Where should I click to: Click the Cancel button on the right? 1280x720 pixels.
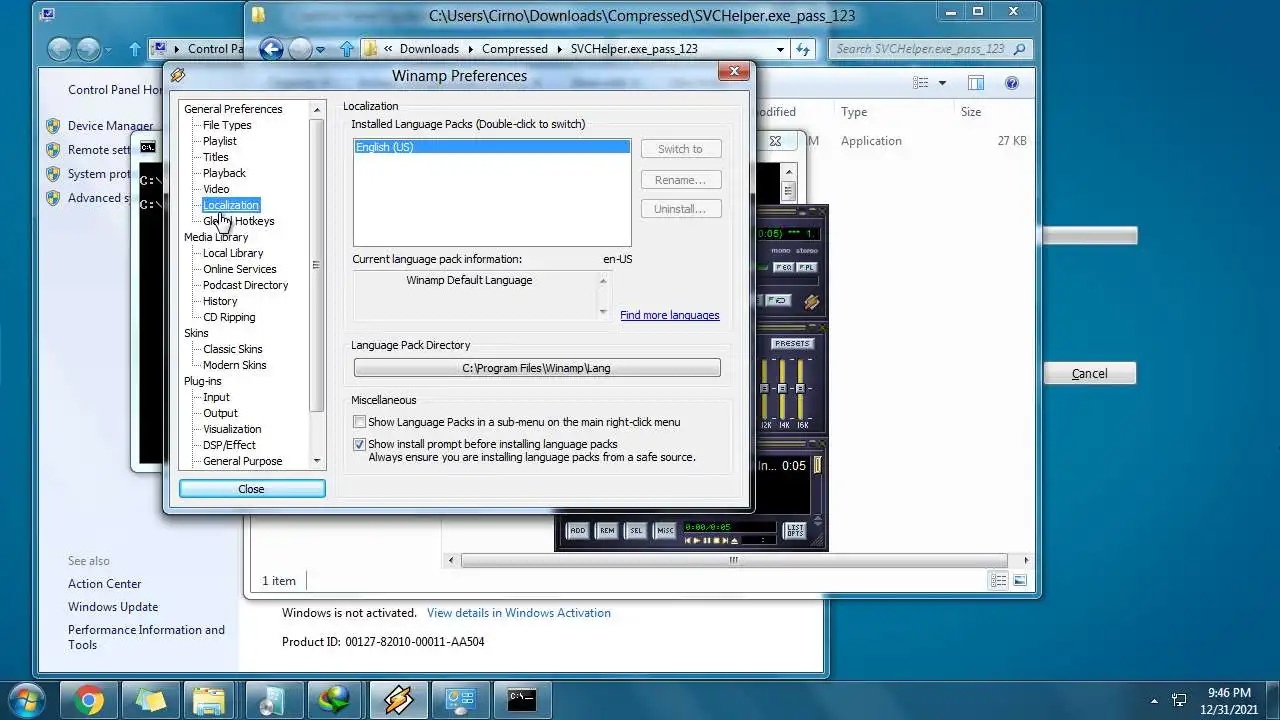tap(1089, 373)
